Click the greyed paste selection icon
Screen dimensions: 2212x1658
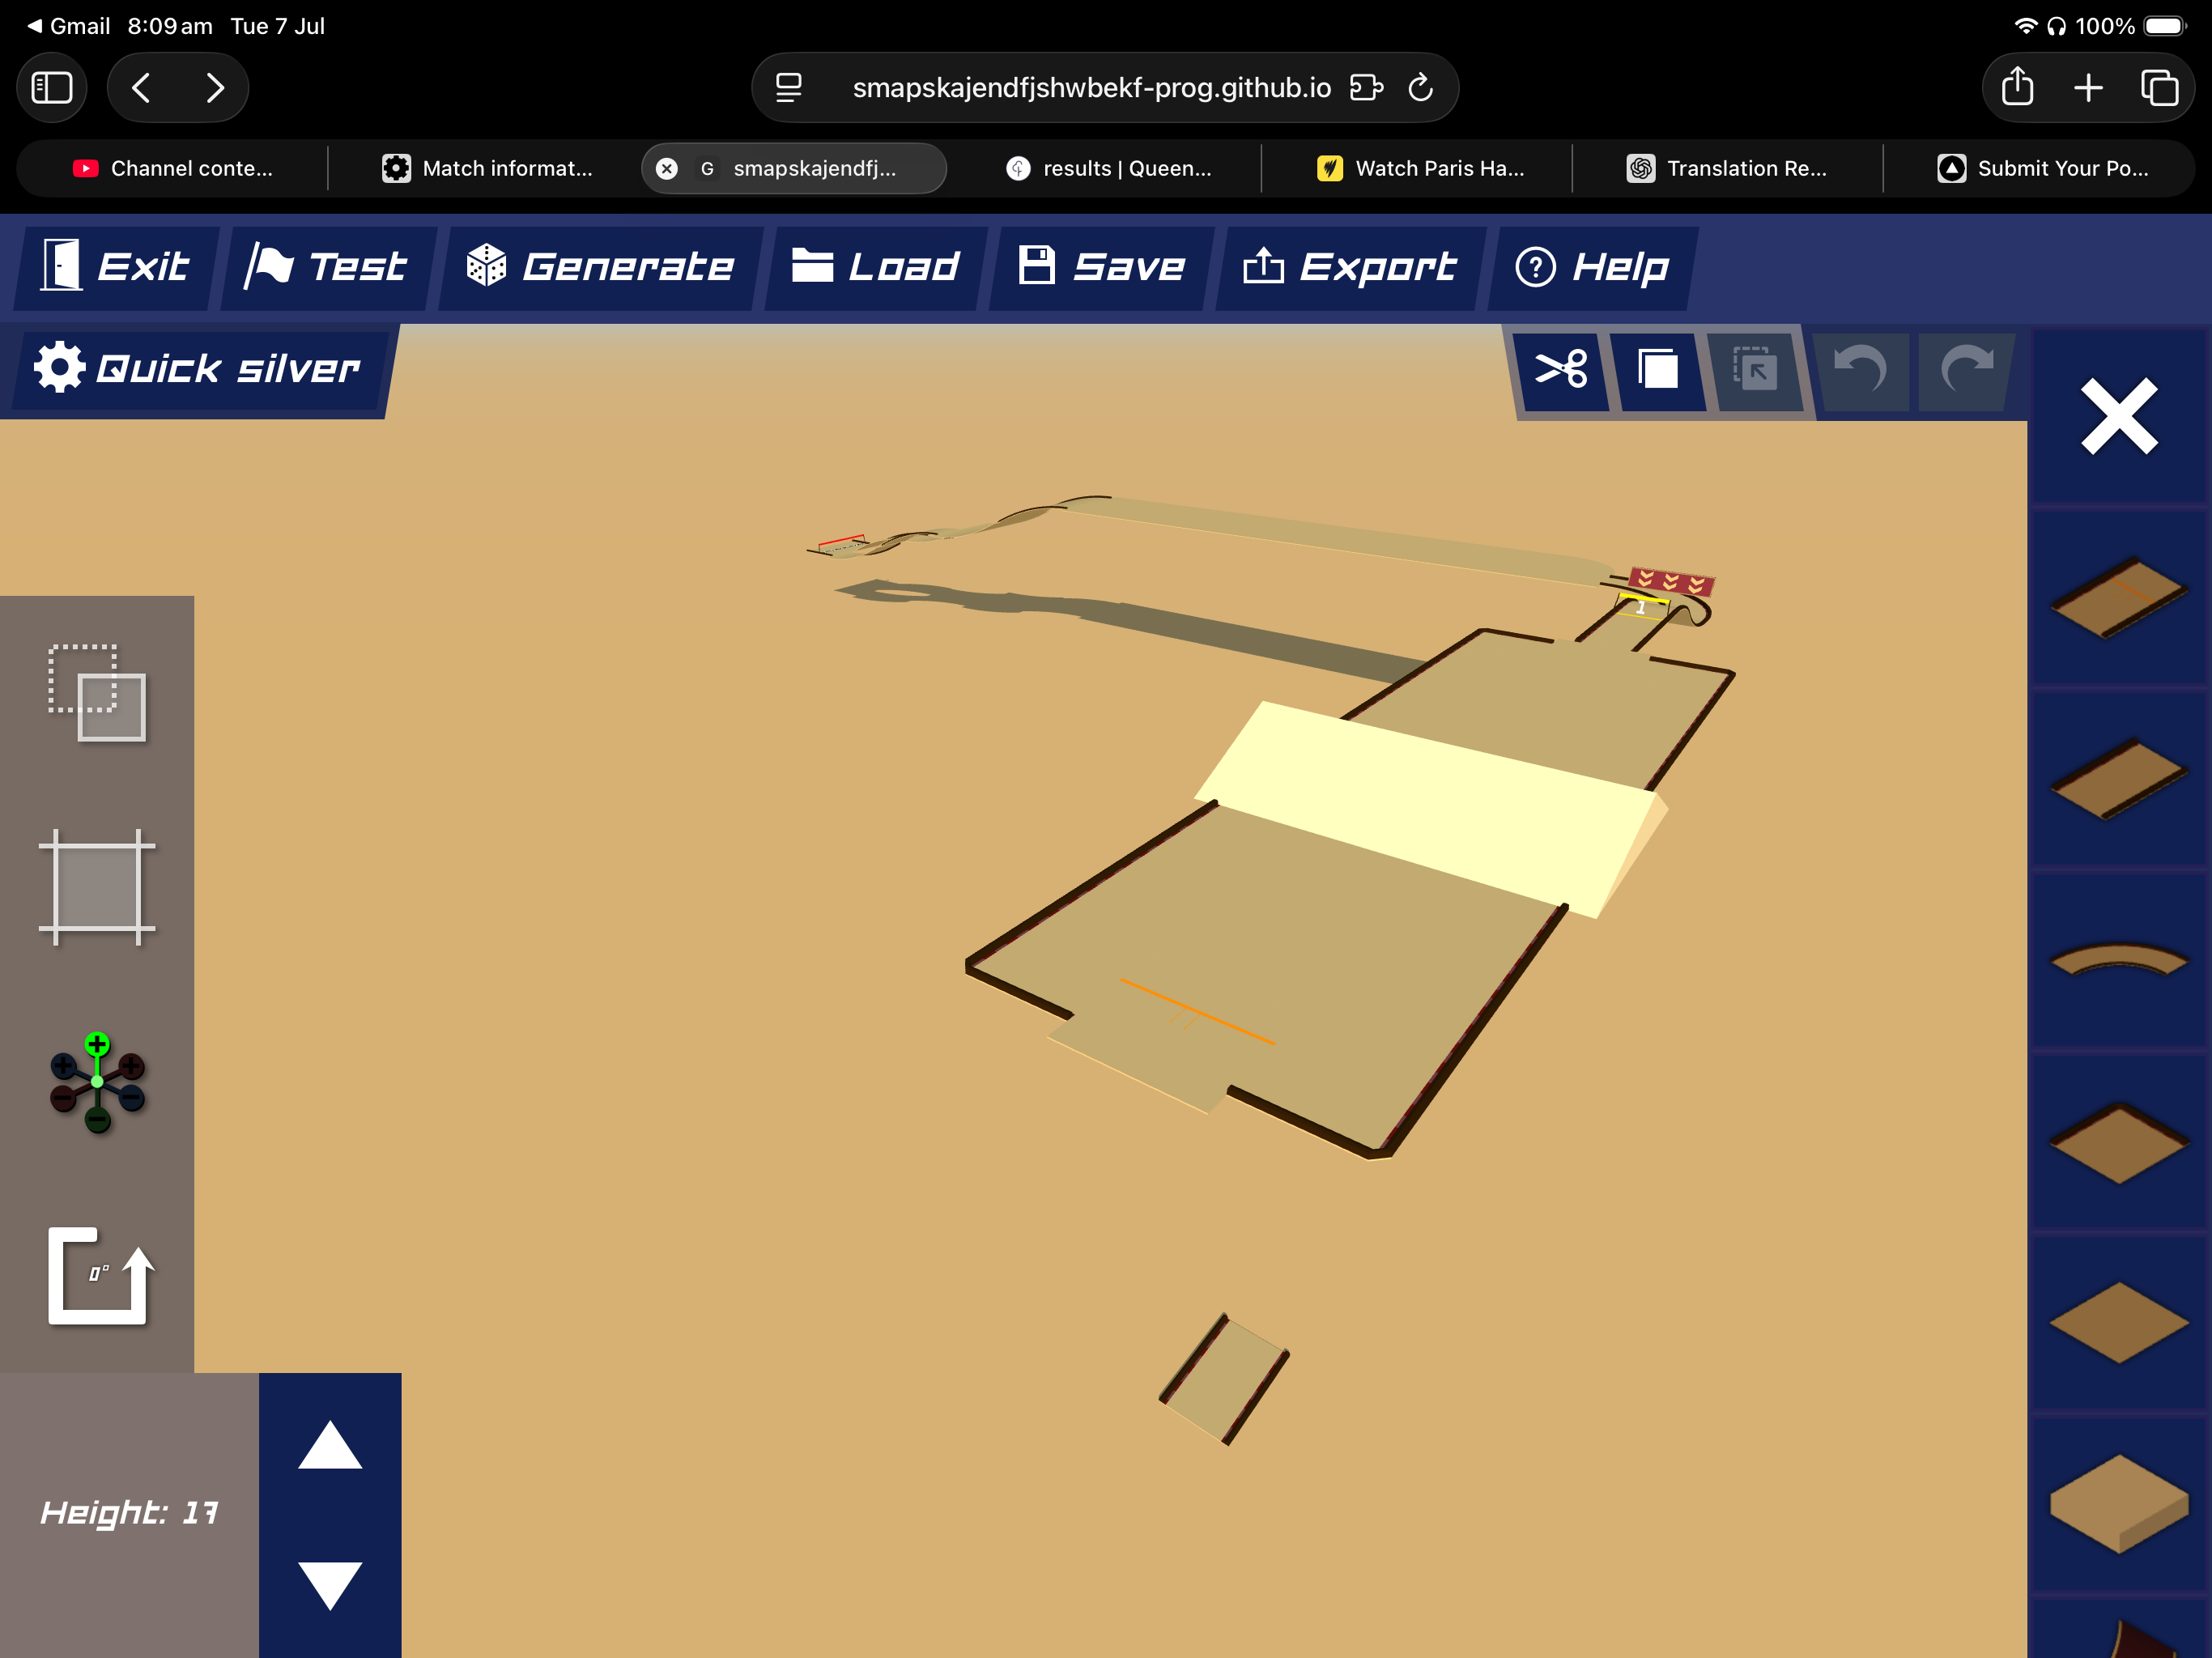[x=1755, y=370]
